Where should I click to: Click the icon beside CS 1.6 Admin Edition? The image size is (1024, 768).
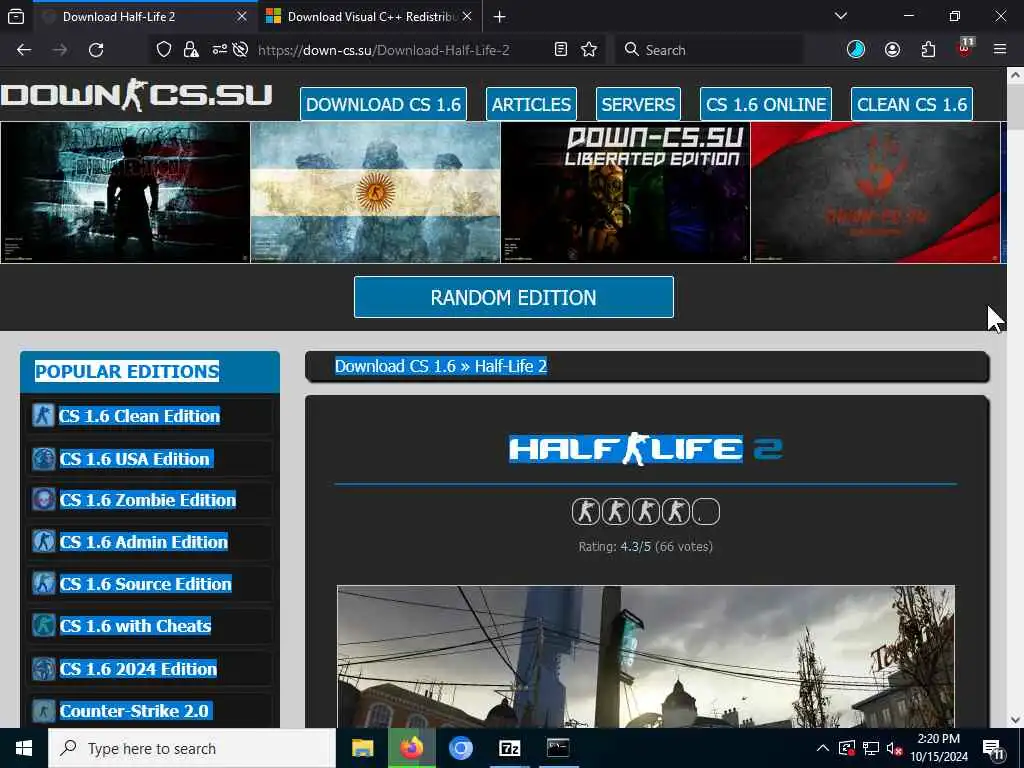click(x=43, y=541)
